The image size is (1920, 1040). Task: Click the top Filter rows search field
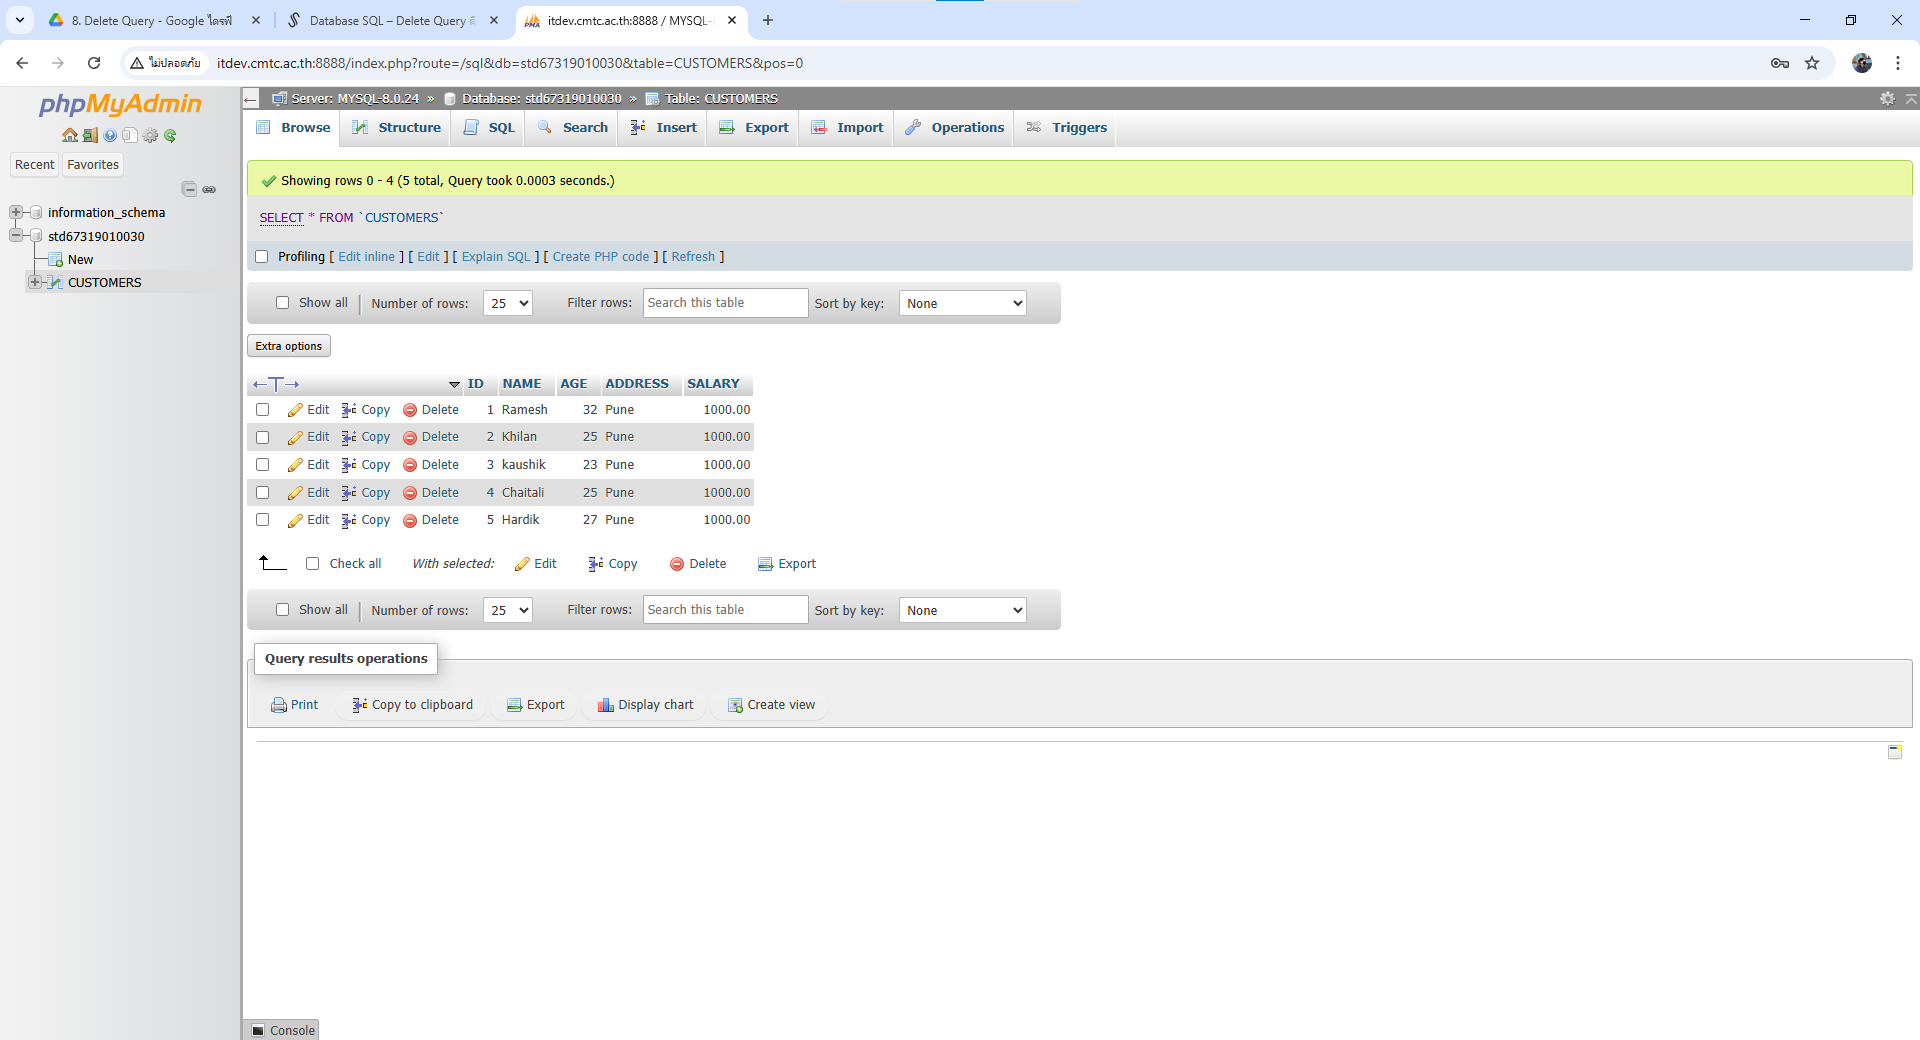pyautogui.click(x=725, y=303)
